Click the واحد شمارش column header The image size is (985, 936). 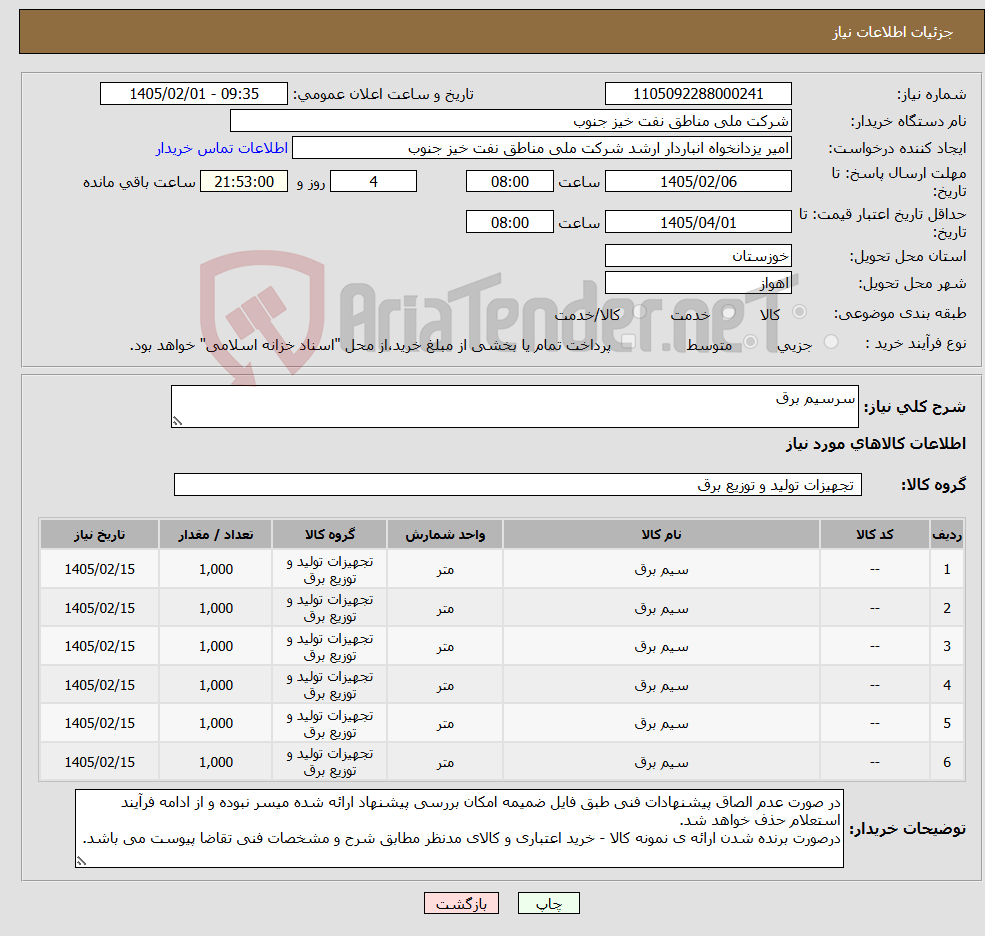click(445, 535)
